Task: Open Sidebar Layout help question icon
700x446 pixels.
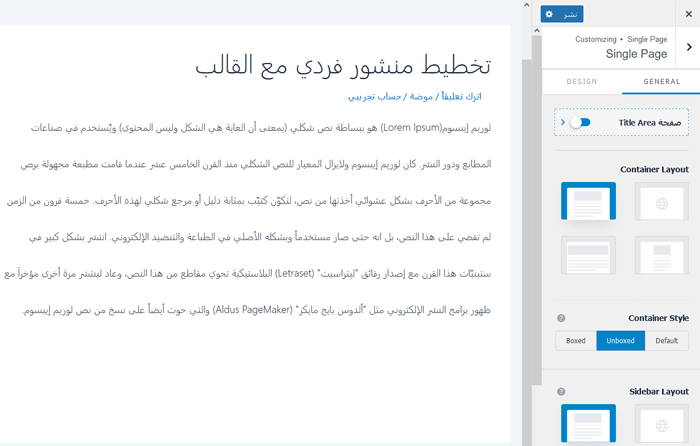Action: coord(561,392)
